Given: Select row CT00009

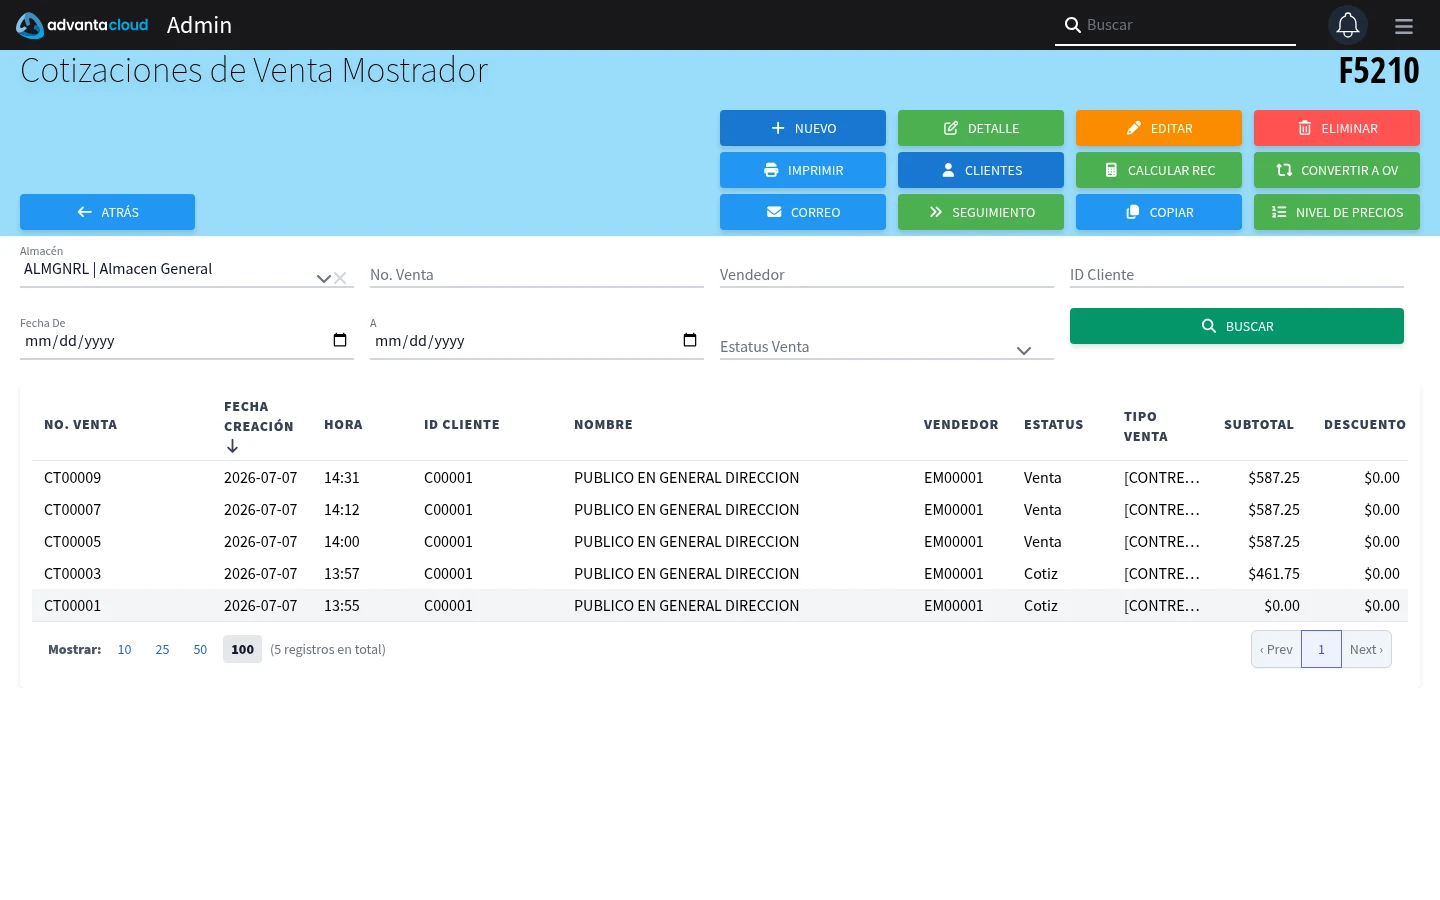Looking at the screenshot, I should click(x=720, y=478).
